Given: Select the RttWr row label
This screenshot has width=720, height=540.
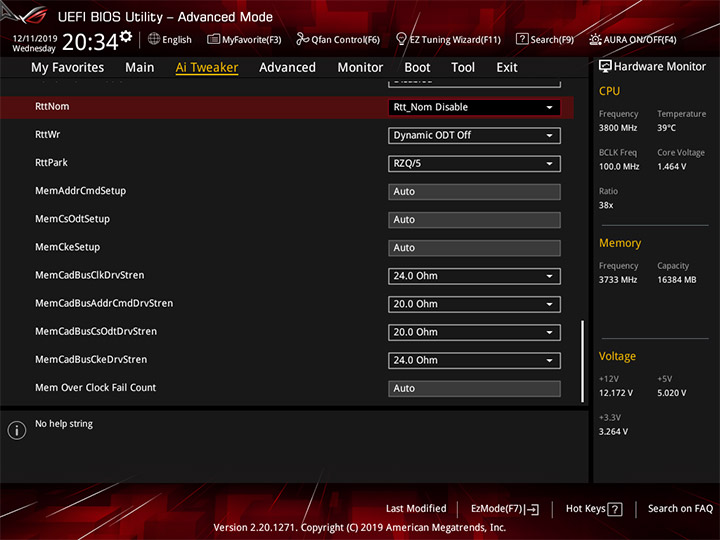Looking at the screenshot, I should coord(47,135).
